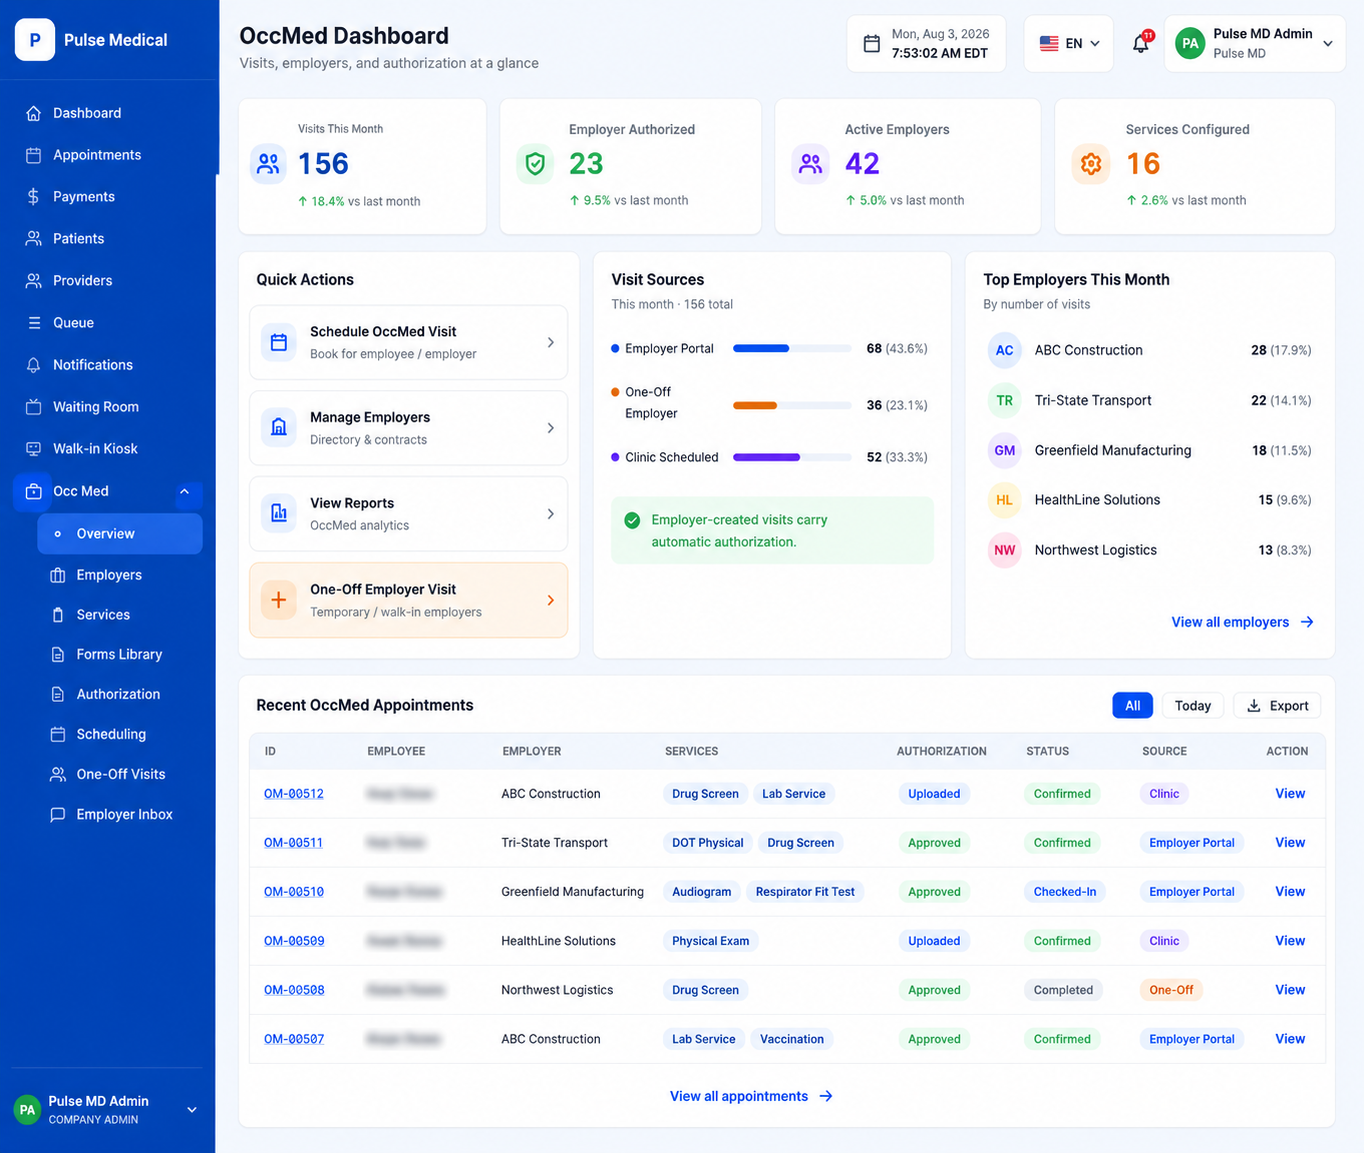The height and width of the screenshot is (1153, 1364).
Task: Open Schedule OccMed Visit chevron arrow
Action: (x=551, y=343)
